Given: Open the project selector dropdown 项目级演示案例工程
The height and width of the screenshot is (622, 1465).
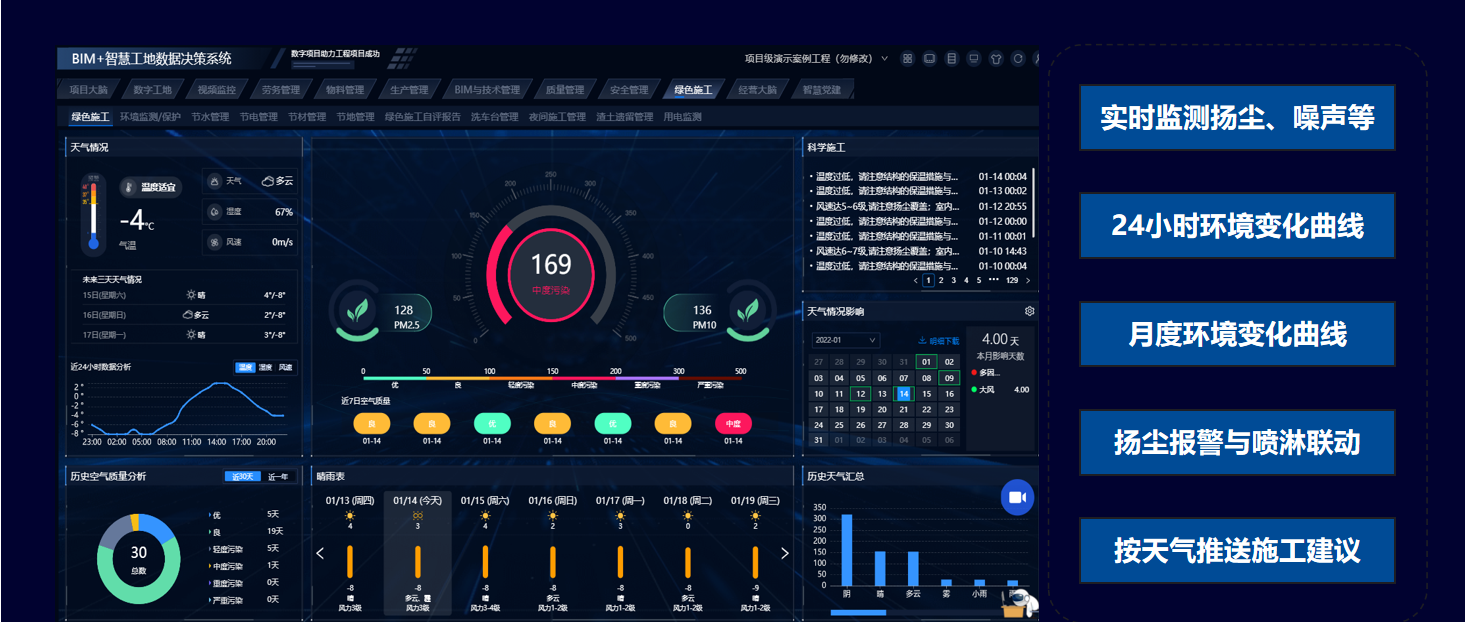Looking at the screenshot, I should pos(816,59).
